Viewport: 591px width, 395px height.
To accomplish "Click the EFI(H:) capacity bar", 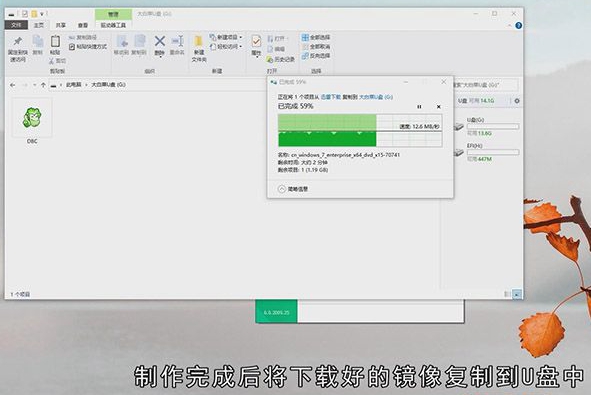I will click(493, 152).
